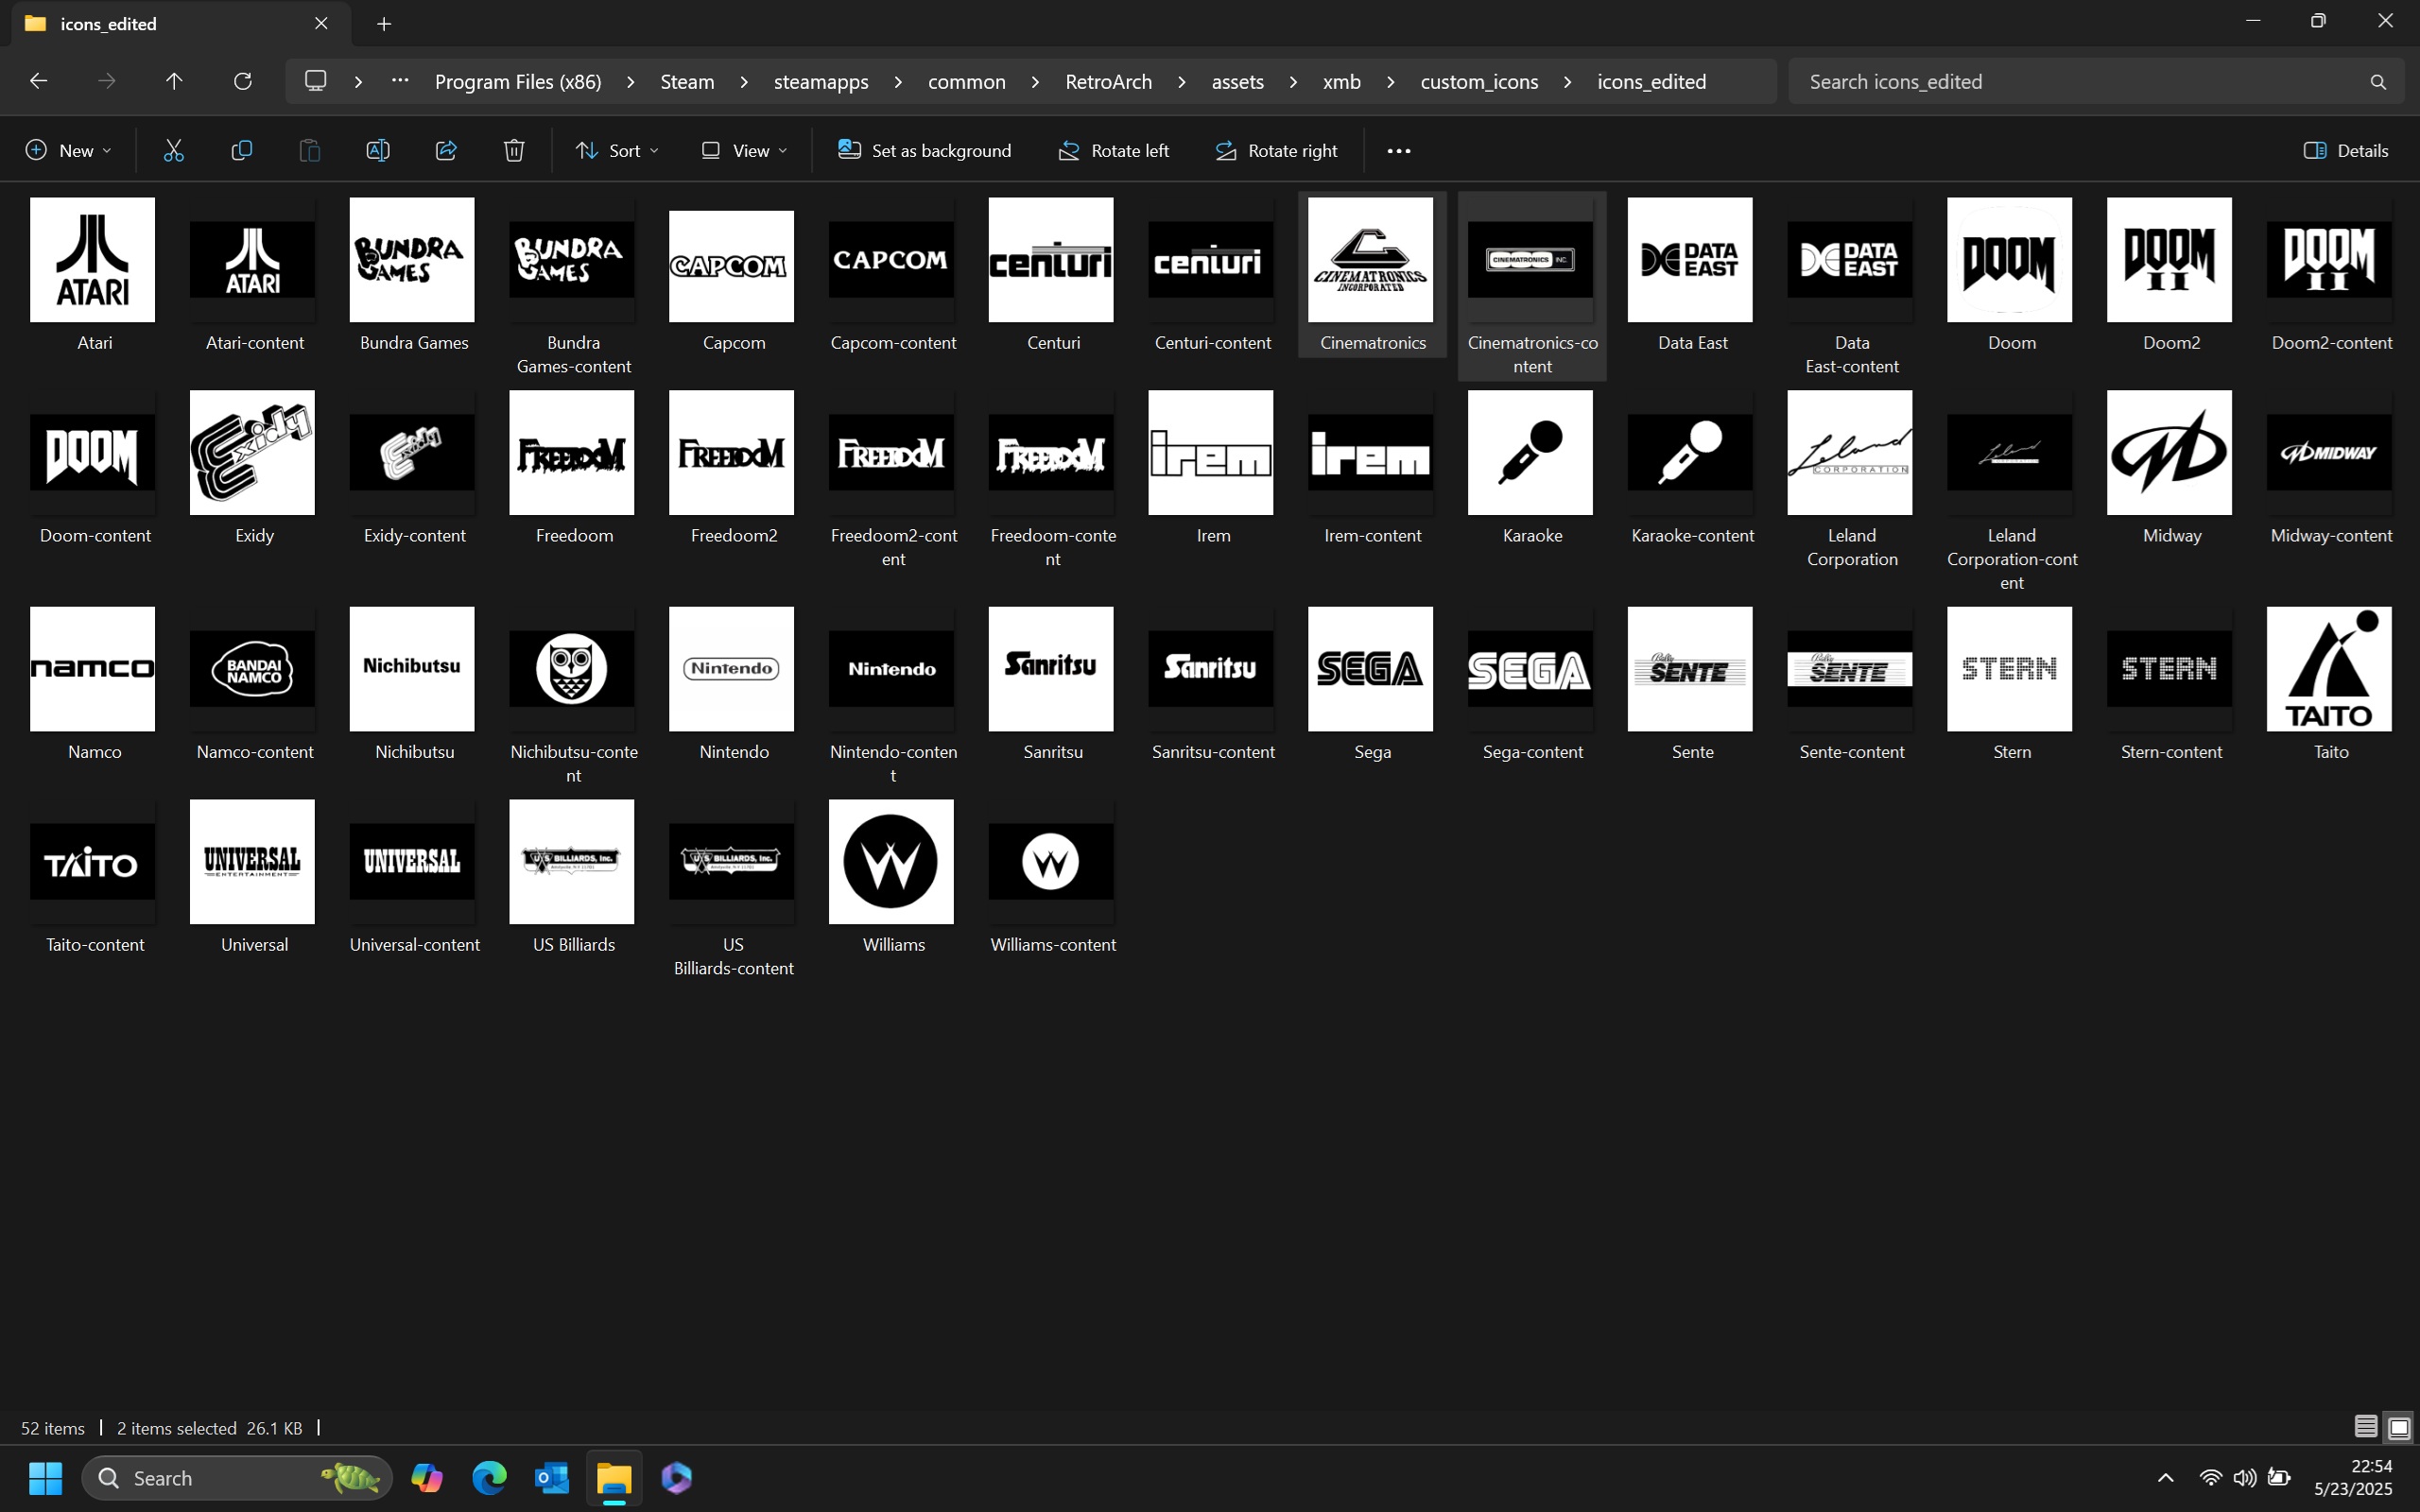This screenshot has width=2420, height=1512.
Task: Click the Cut scissors icon
Action: (x=174, y=151)
